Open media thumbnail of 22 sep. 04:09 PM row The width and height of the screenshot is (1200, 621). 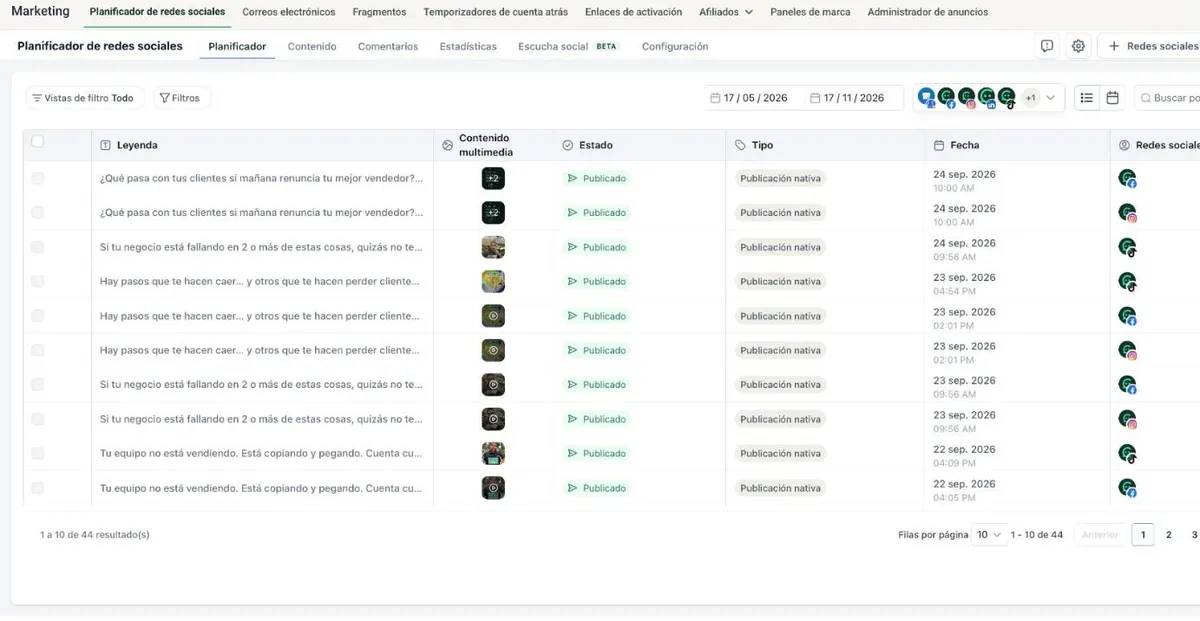493,453
